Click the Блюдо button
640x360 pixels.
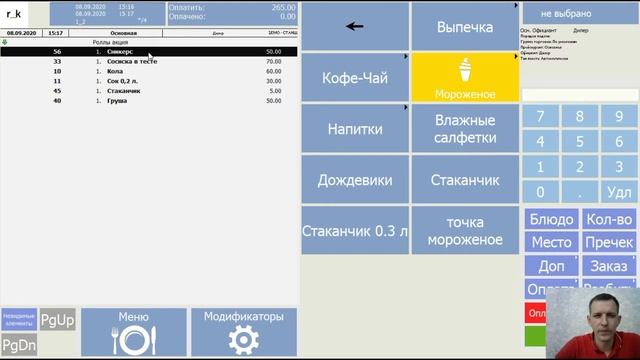tap(551, 219)
